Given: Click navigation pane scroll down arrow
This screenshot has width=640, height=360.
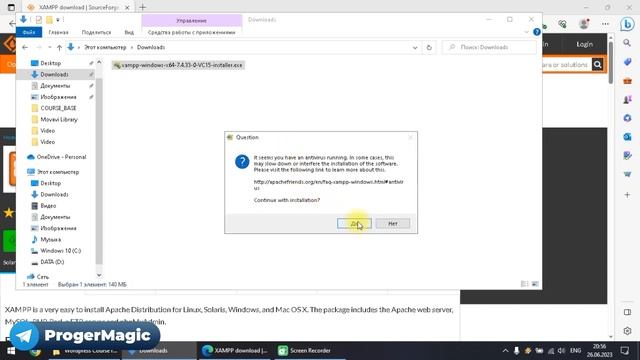Looking at the screenshot, I should (99, 275).
